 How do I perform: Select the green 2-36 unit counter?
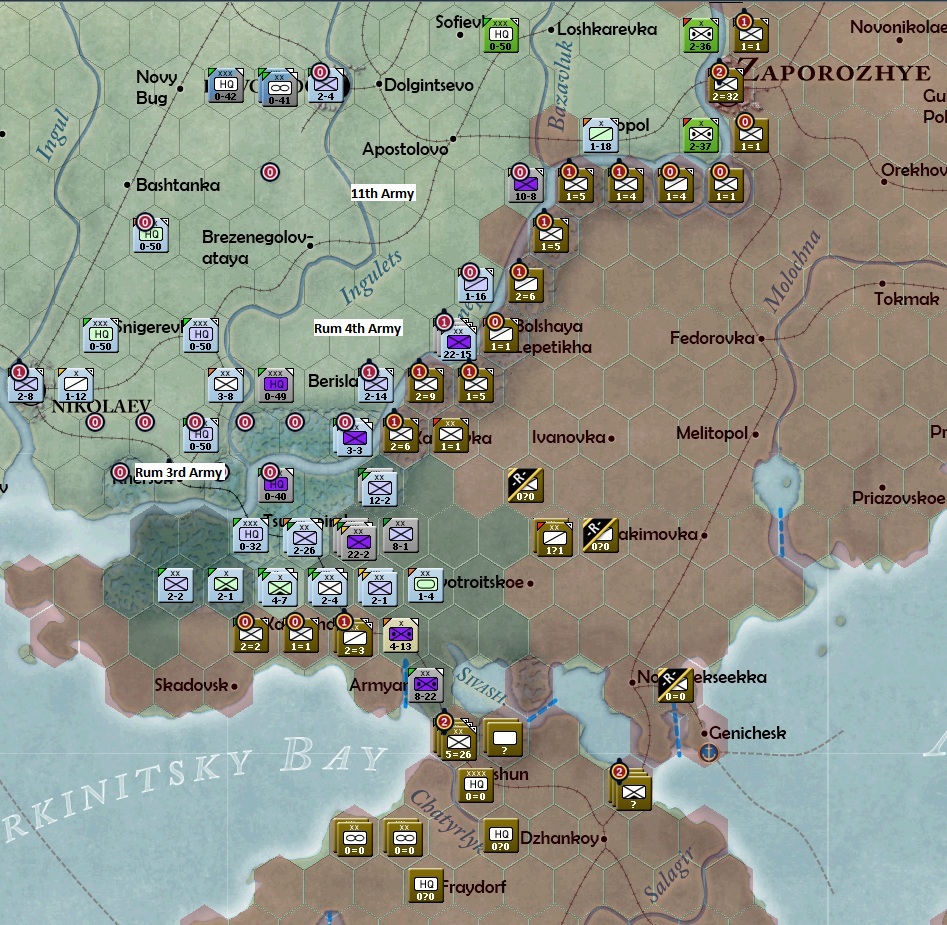701,35
